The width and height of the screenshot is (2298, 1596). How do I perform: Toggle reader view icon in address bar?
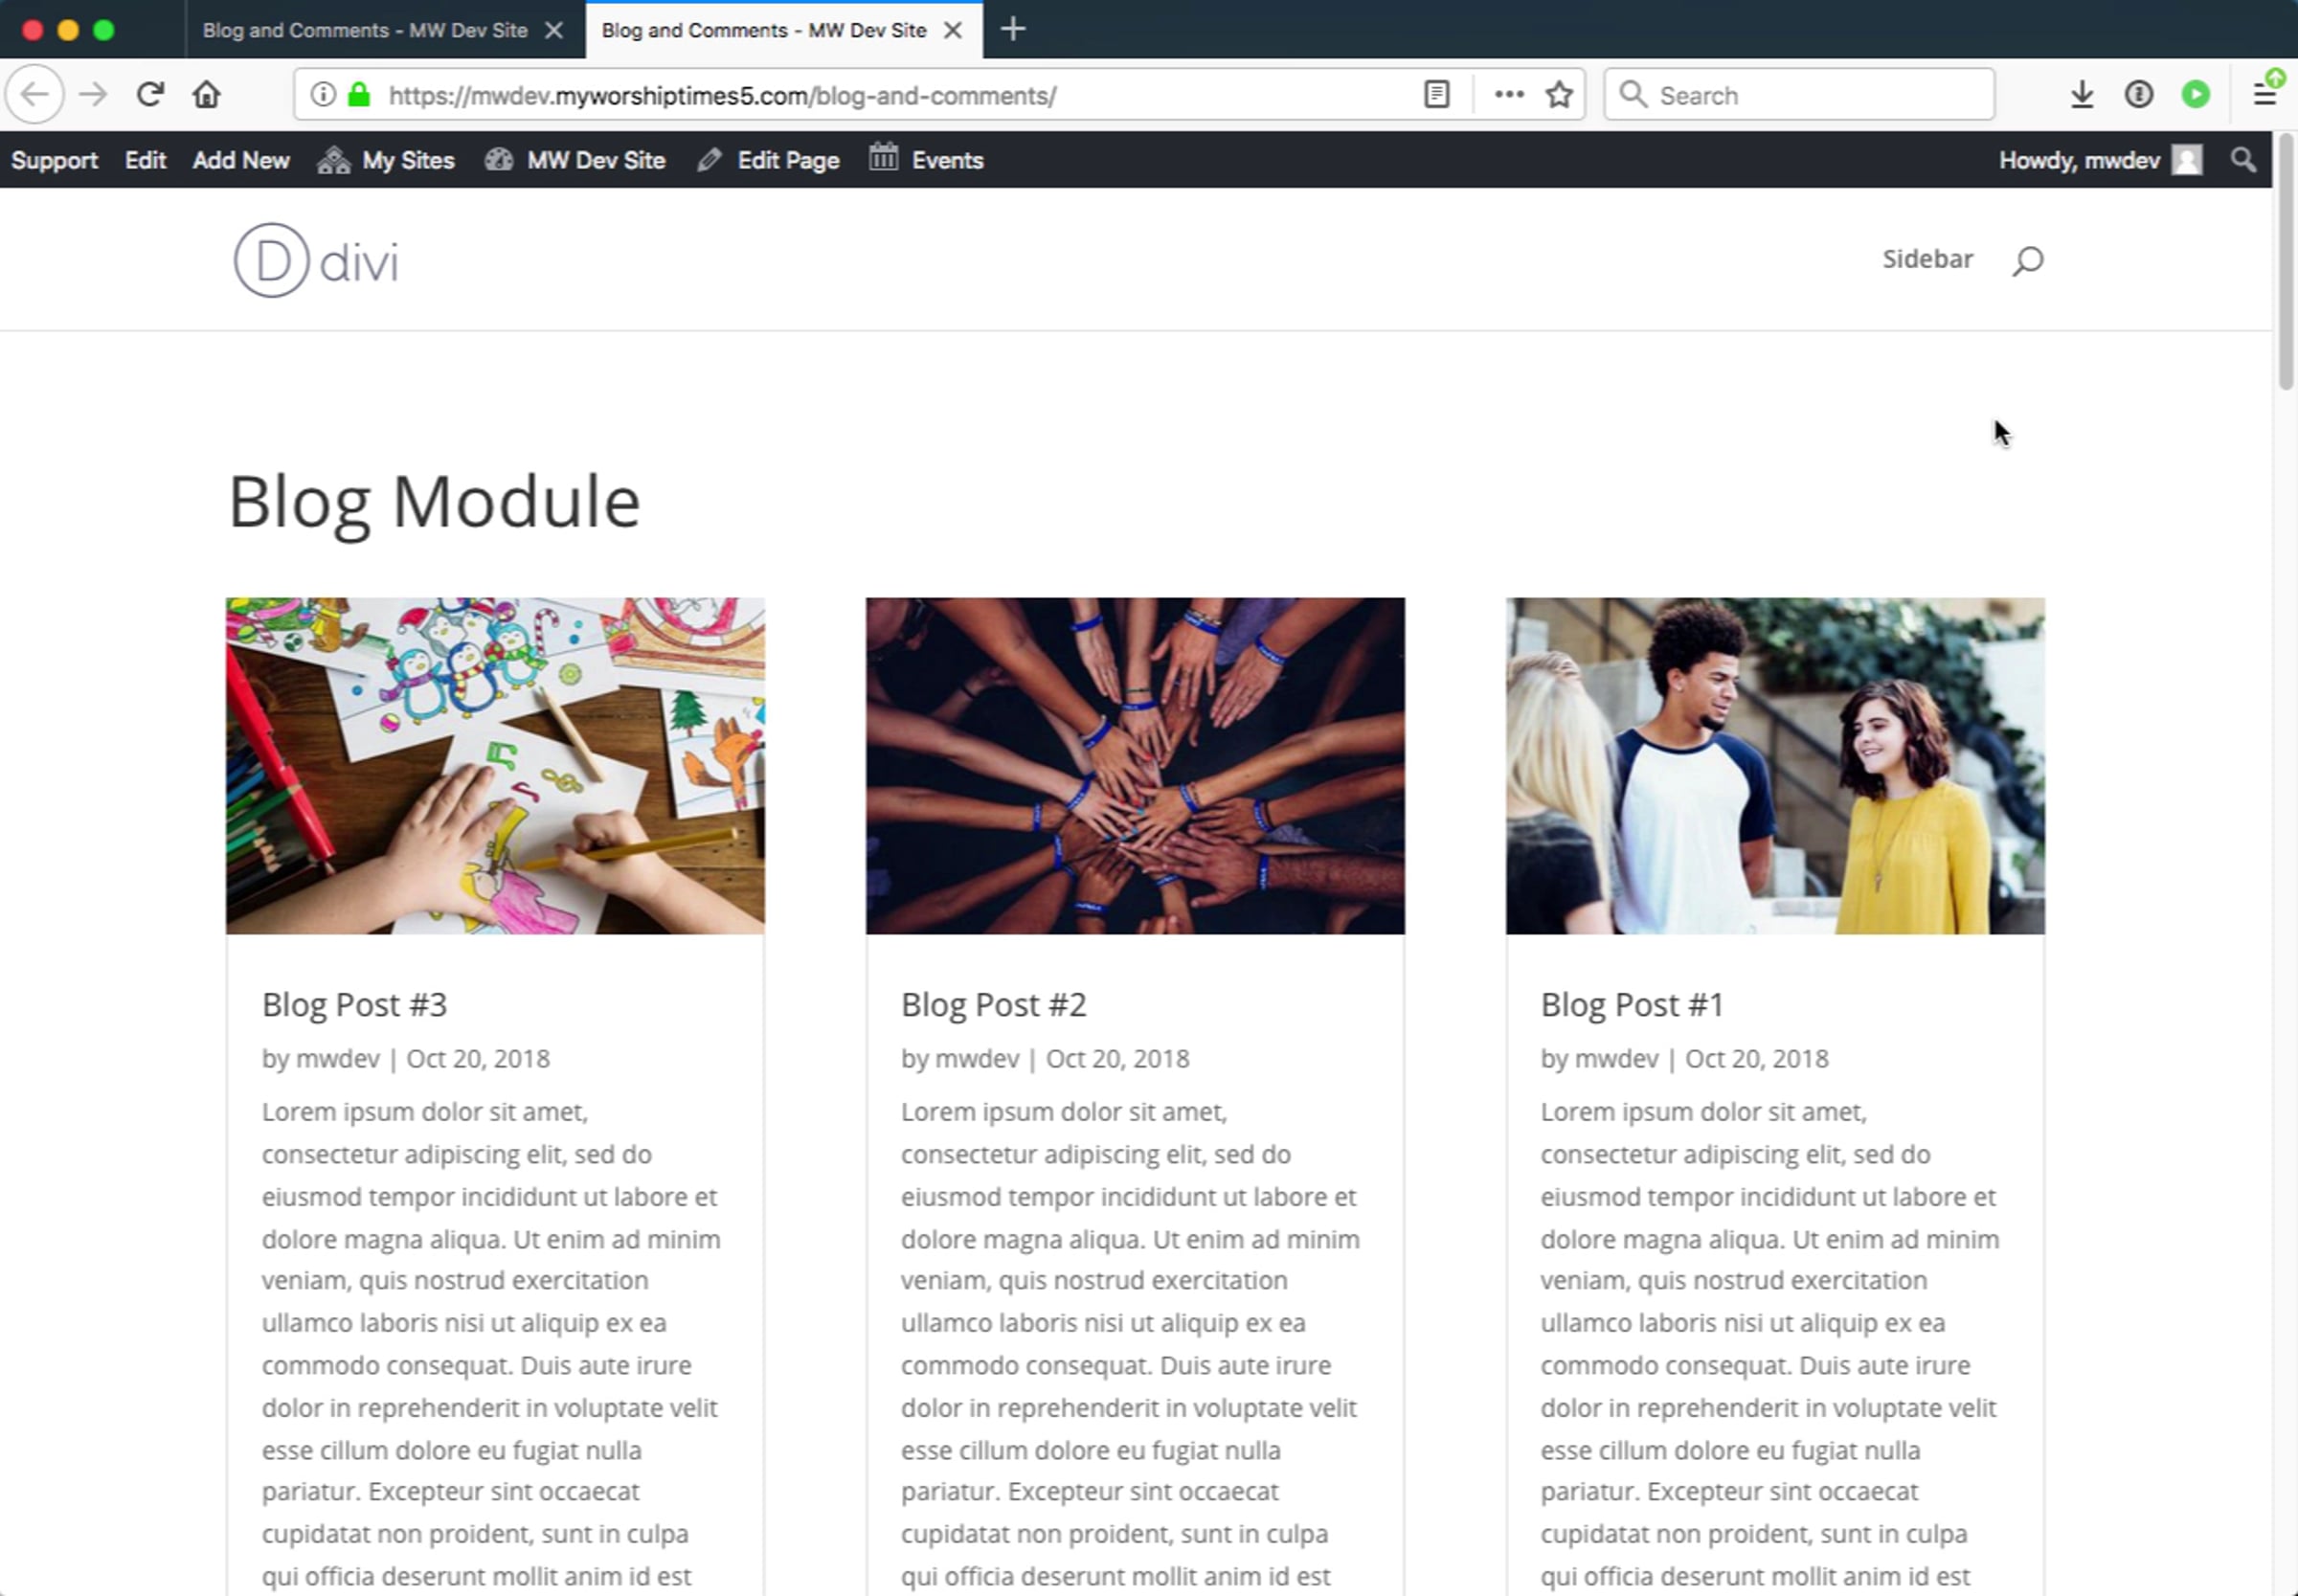pos(1436,95)
